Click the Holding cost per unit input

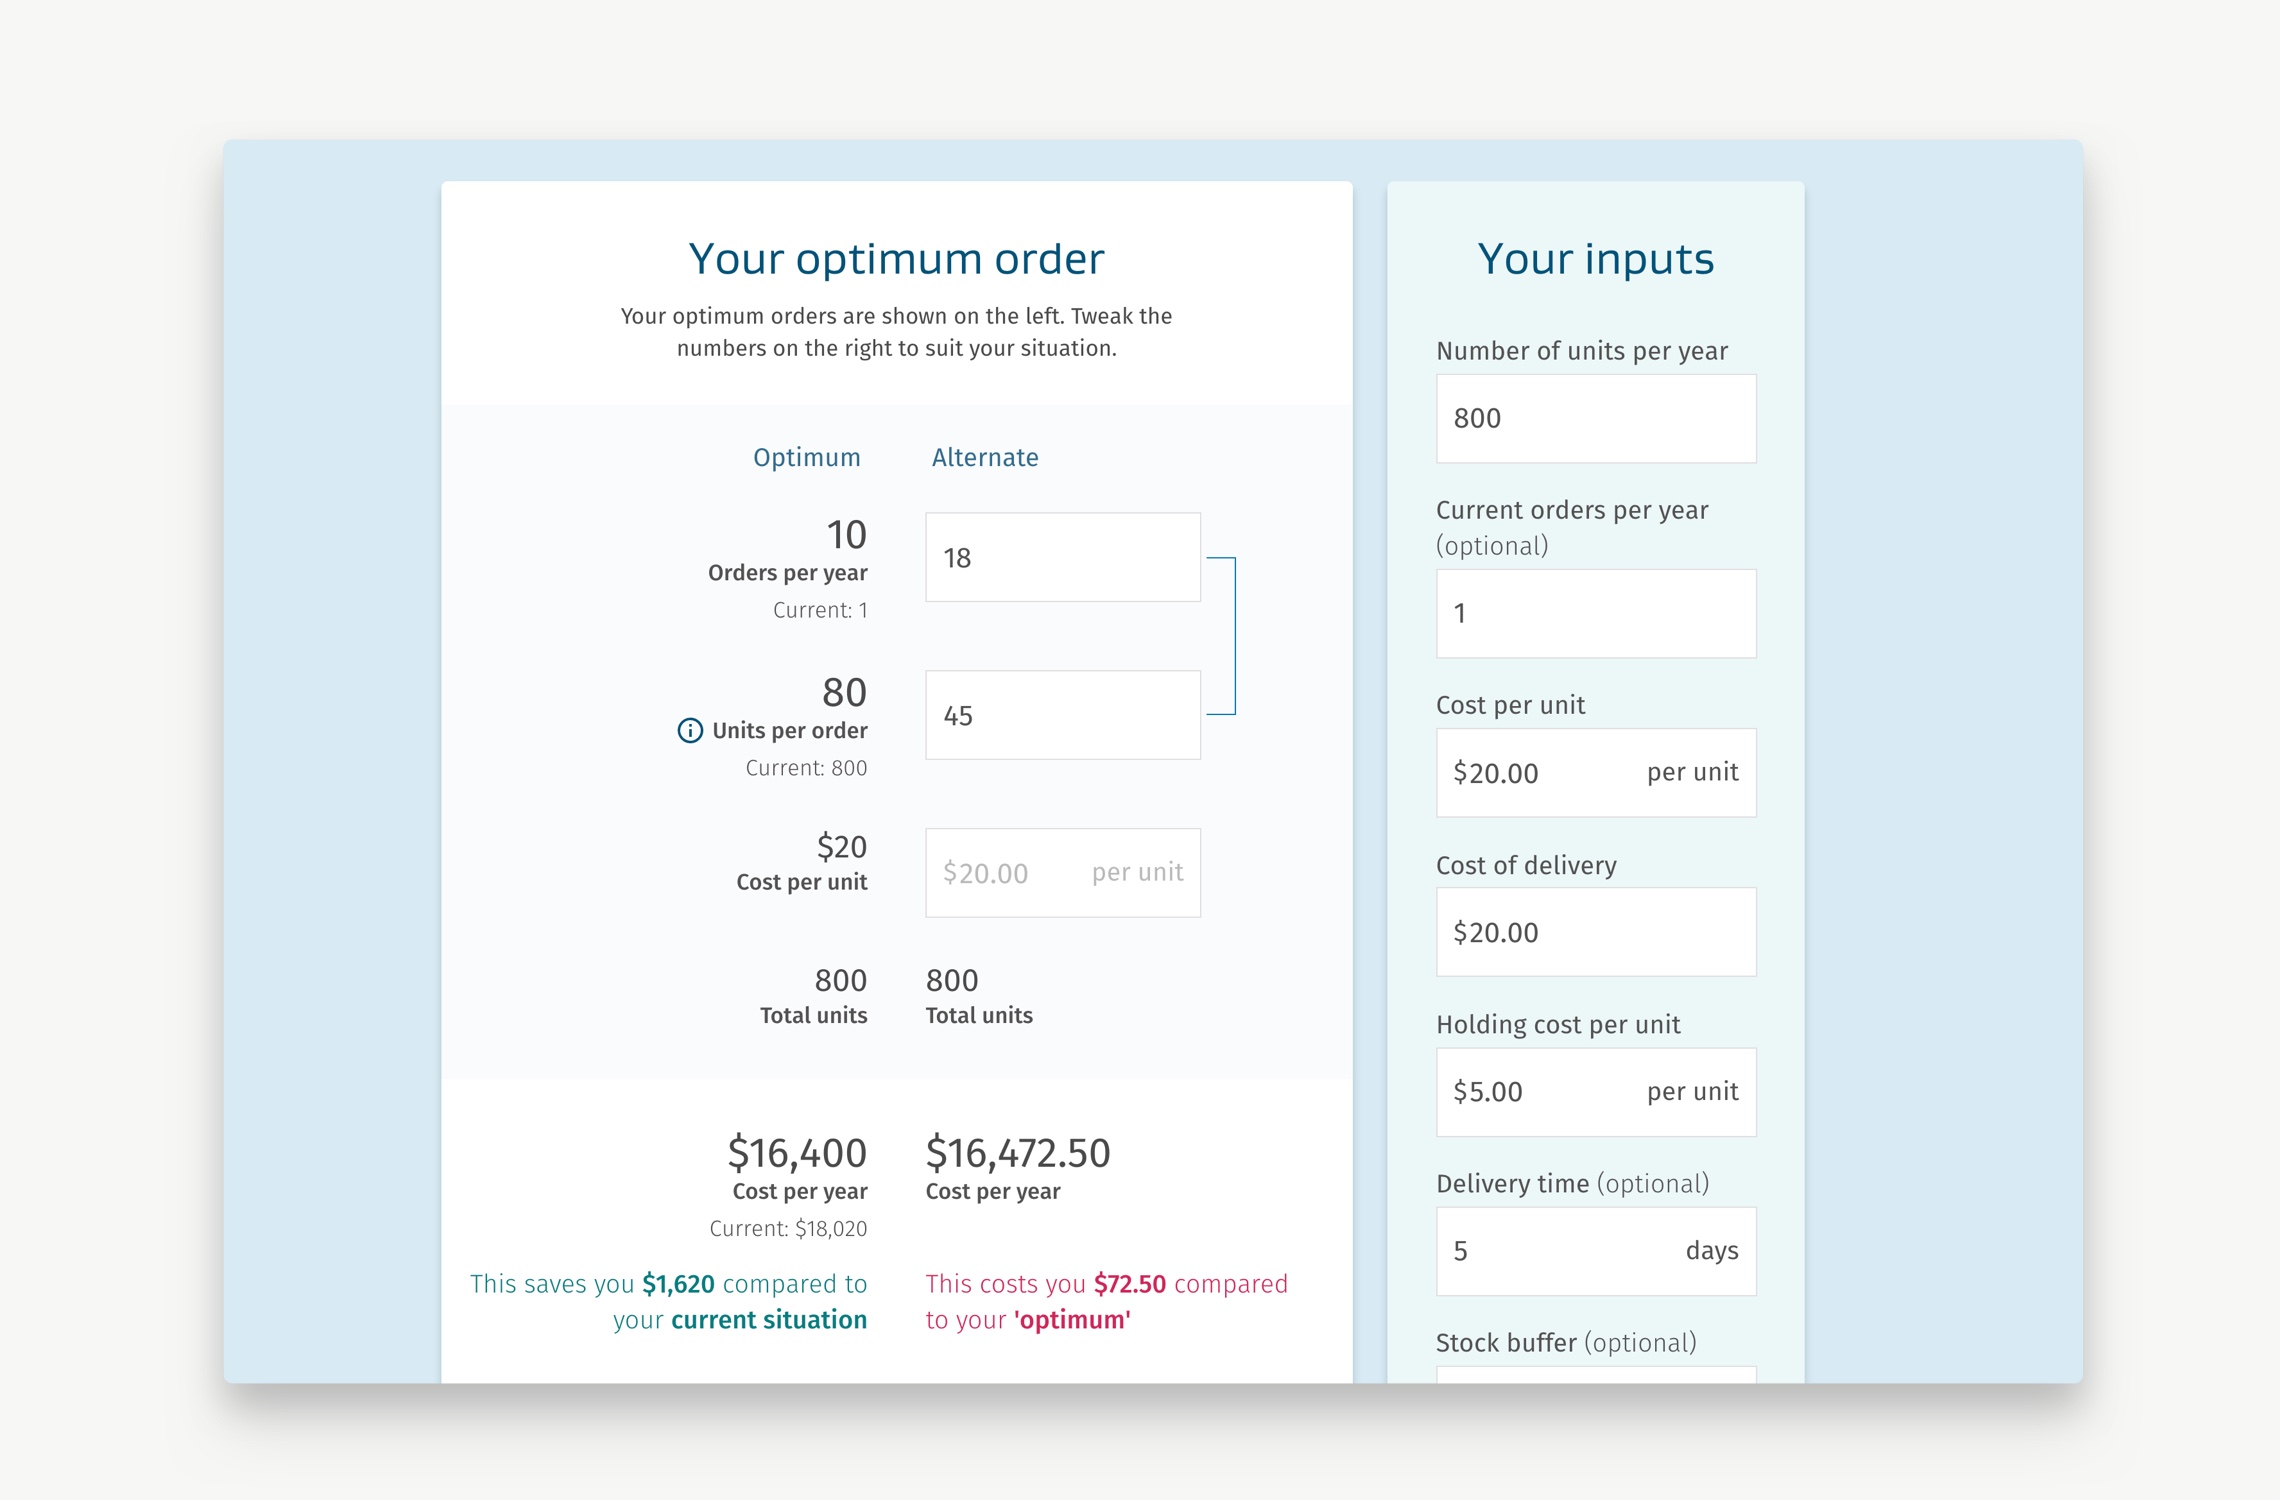coord(1596,1091)
